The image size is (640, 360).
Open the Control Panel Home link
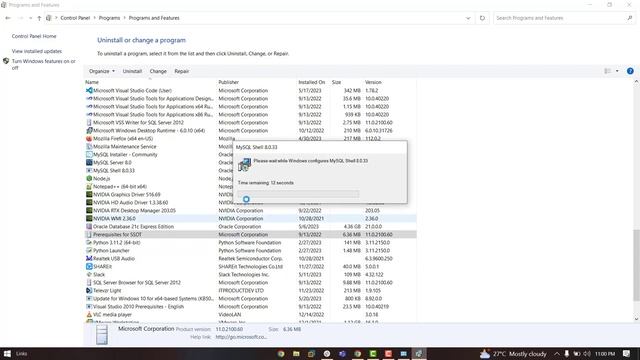tap(34, 36)
